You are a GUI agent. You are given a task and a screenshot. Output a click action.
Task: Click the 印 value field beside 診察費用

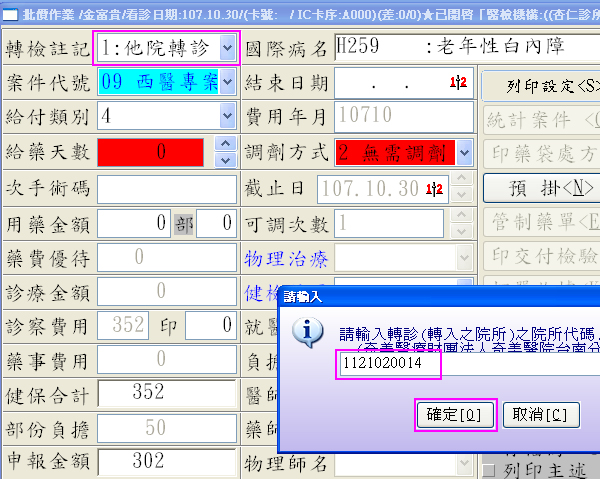pyautogui.click(x=216, y=325)
